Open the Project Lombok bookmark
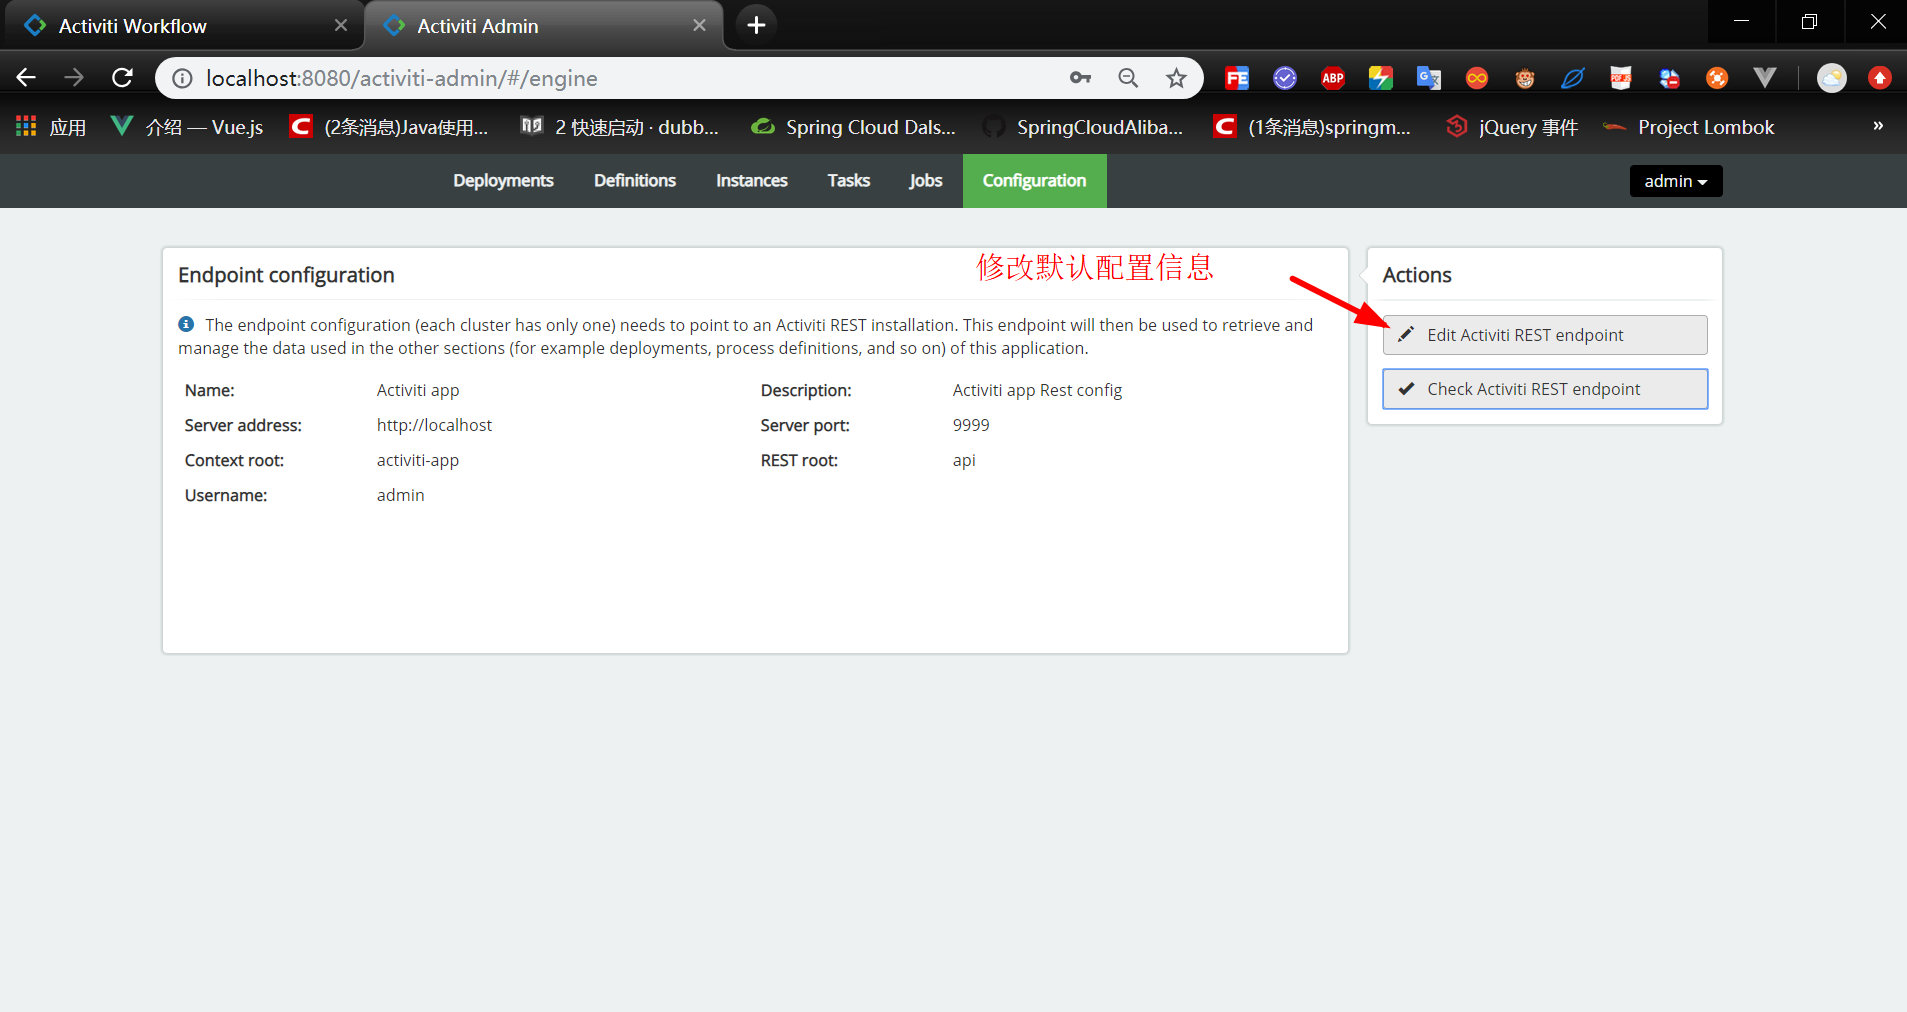 [1689, 127]
